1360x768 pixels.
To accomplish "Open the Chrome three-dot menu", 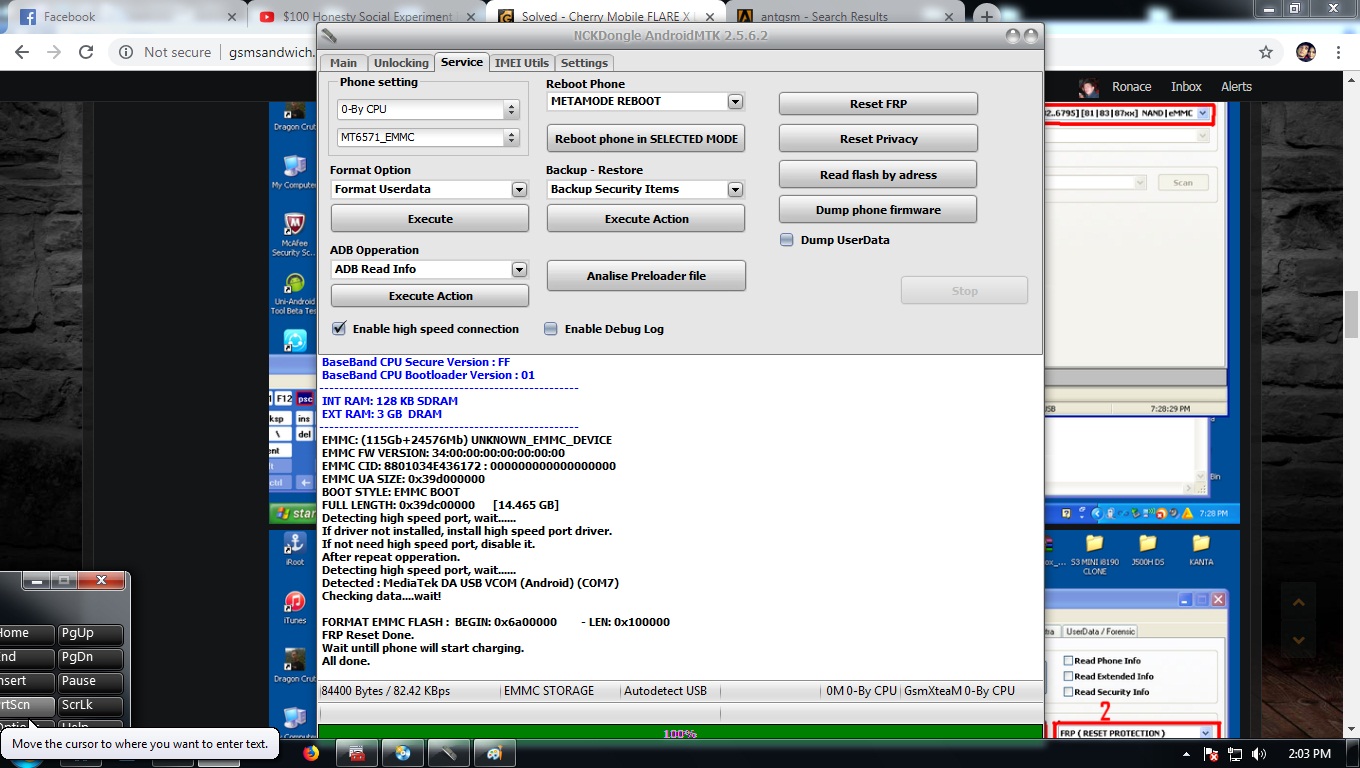I will (1338, 52).
